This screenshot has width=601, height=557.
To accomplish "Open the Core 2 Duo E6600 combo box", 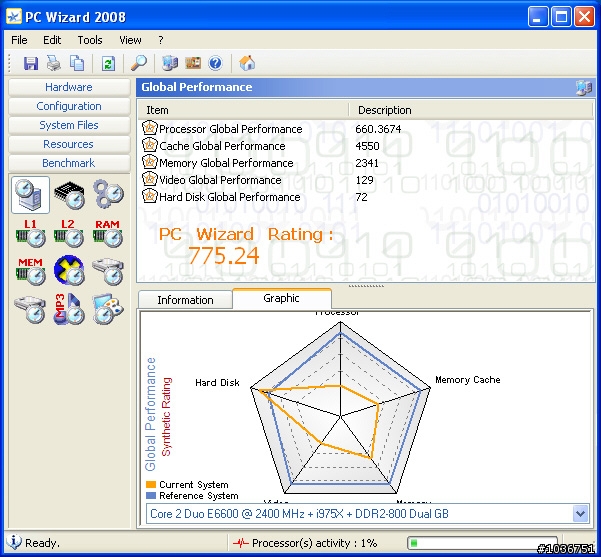I will [367, 514].
